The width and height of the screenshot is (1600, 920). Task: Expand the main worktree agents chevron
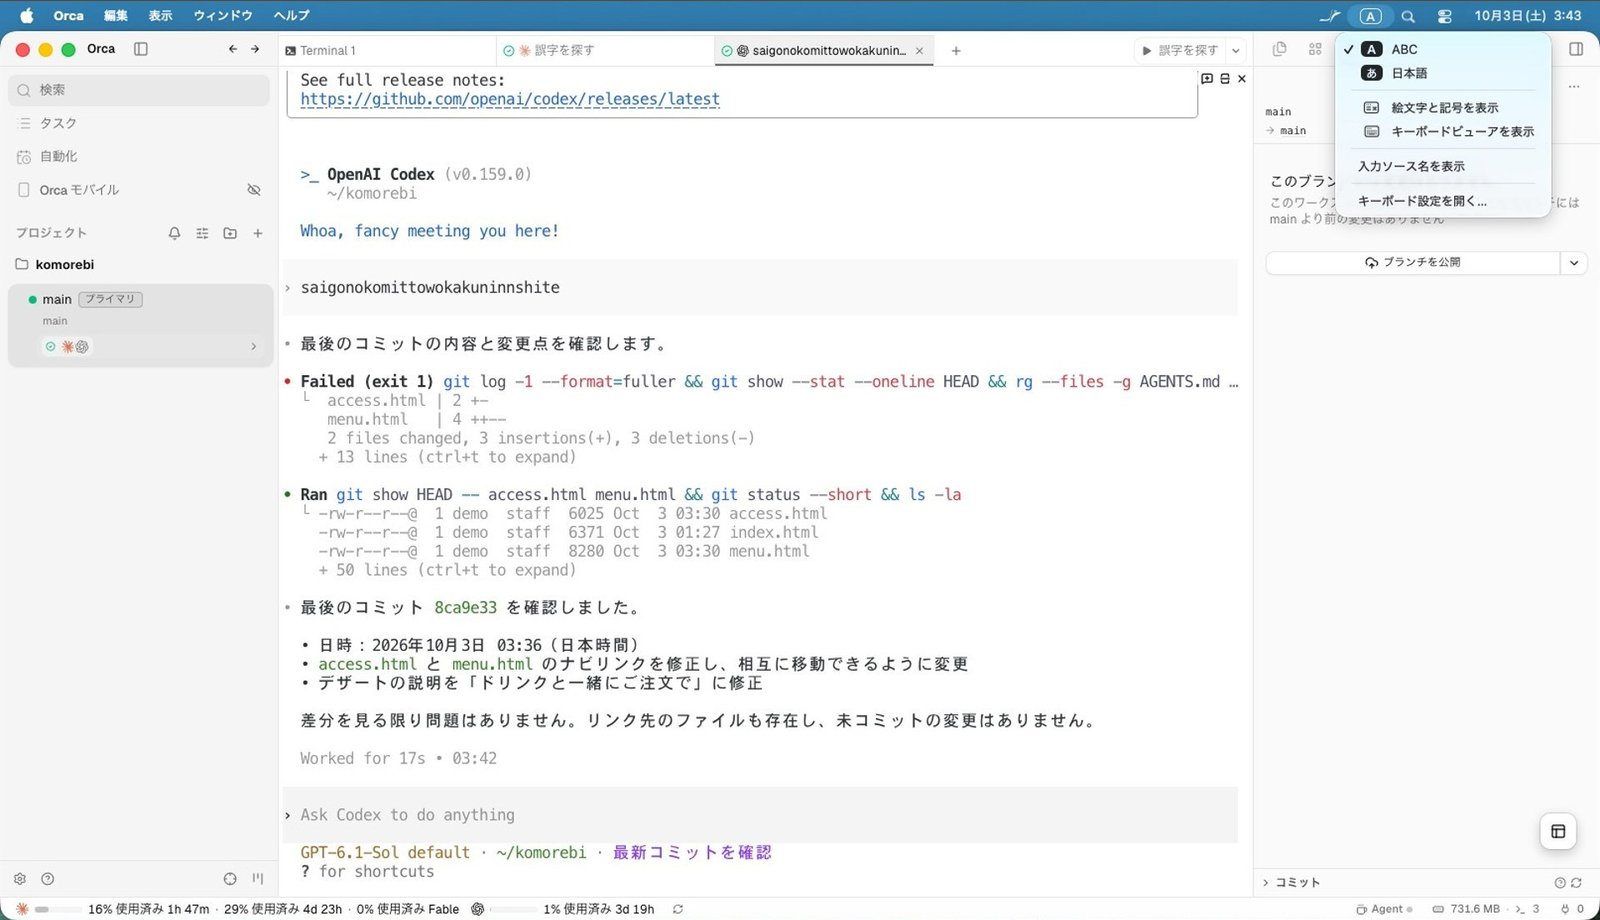253,347
